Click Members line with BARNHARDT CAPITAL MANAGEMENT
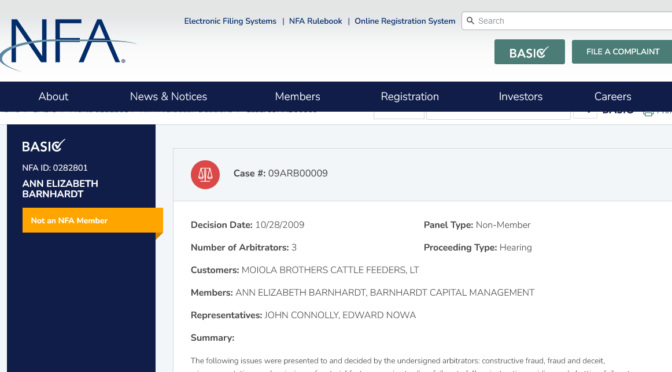Screen dimensions: 672x372 click(x=362, y=292)
